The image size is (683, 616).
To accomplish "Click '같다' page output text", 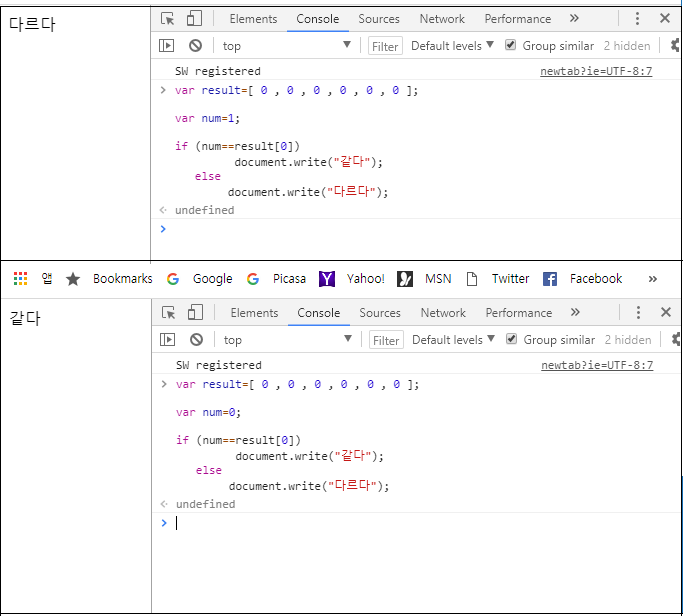I will [x=25, y=318].
